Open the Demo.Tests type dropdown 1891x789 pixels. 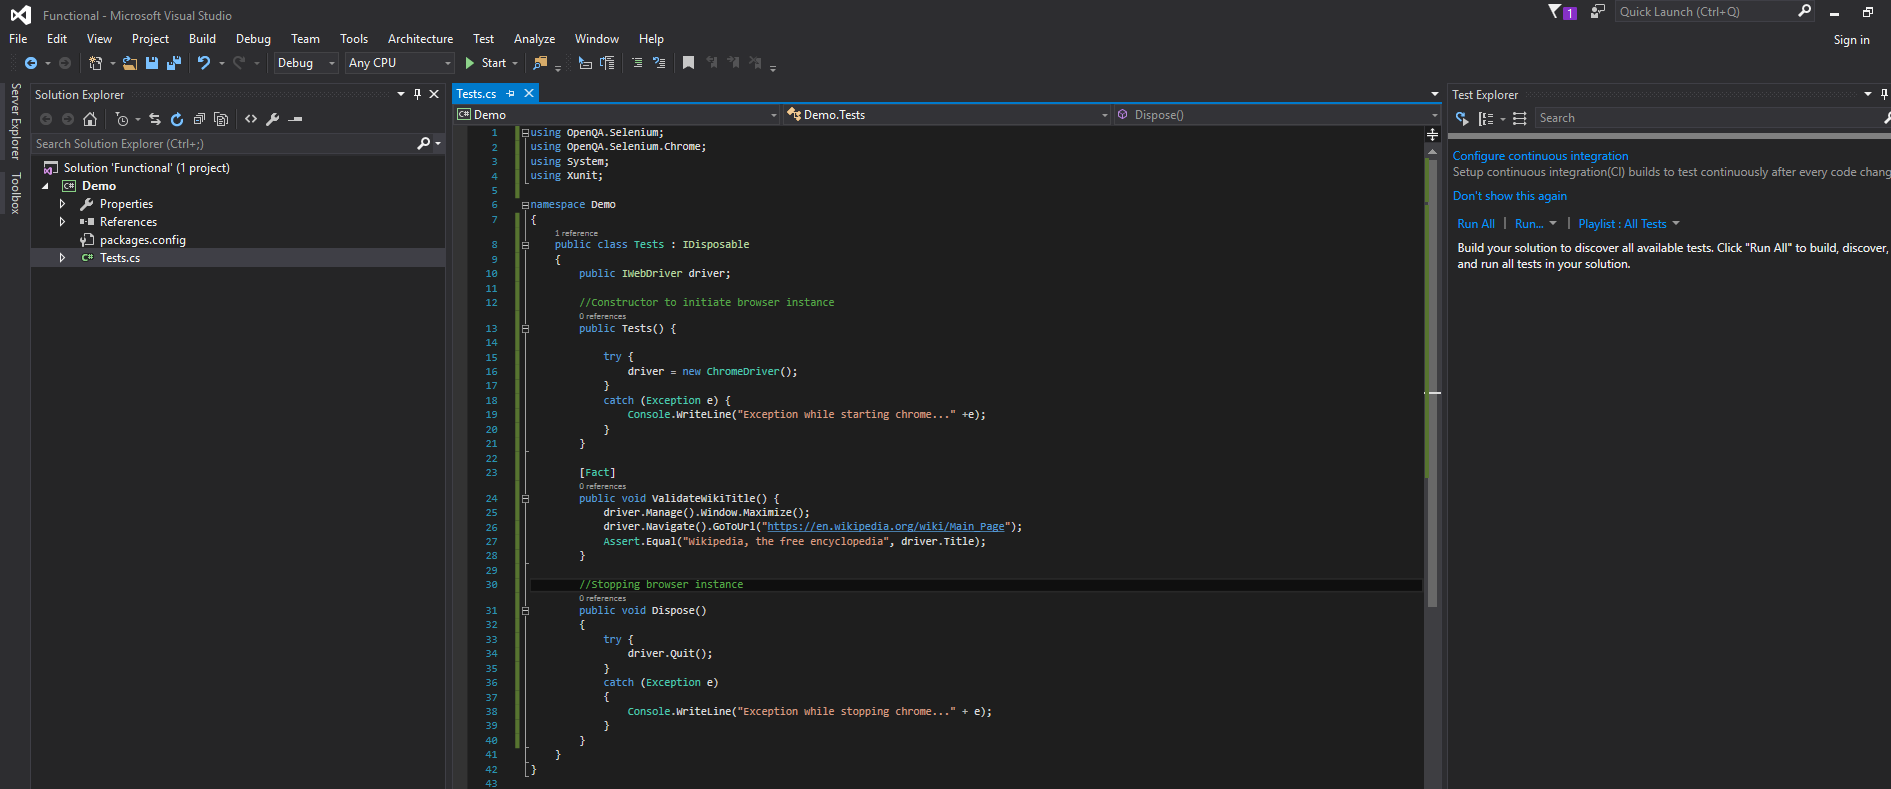pos(947,115)
